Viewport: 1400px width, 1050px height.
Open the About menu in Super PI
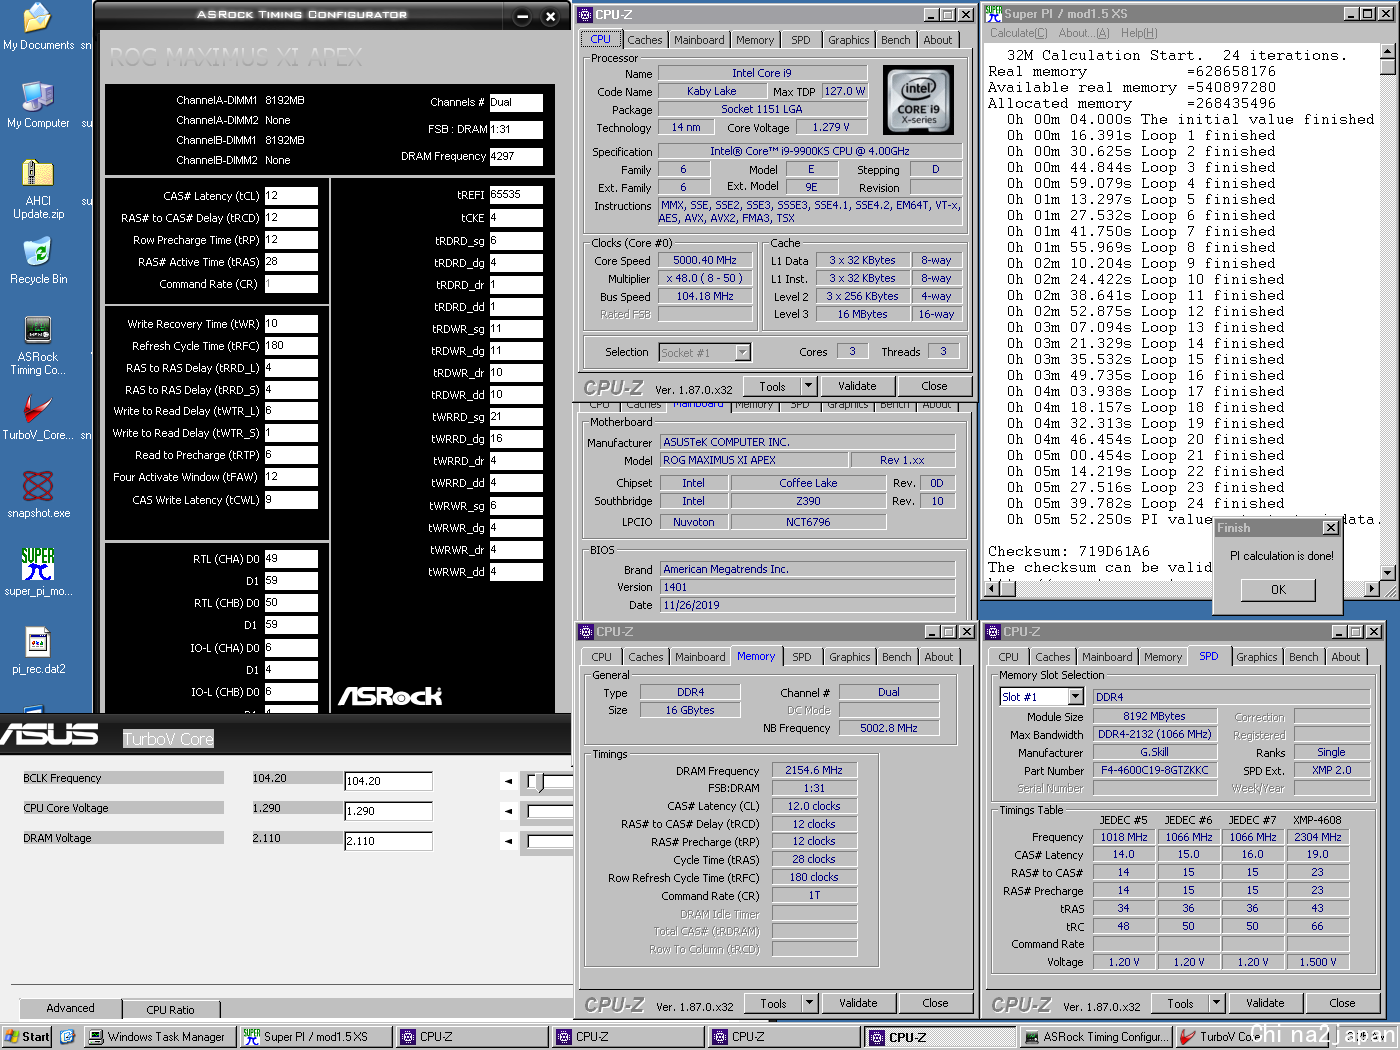tap(1086, 33)
